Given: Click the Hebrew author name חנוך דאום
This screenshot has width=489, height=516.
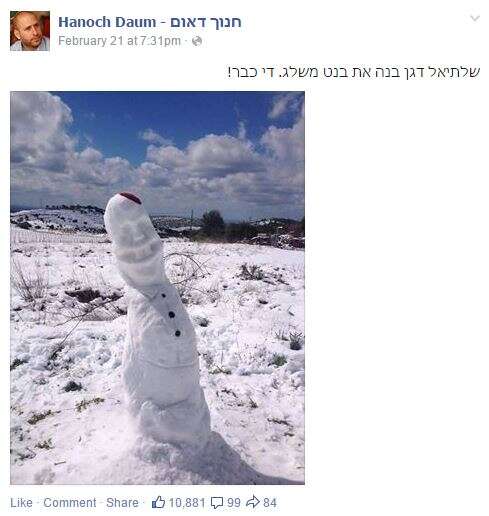Looking at the screenshot, I should [x=206, y=22].
